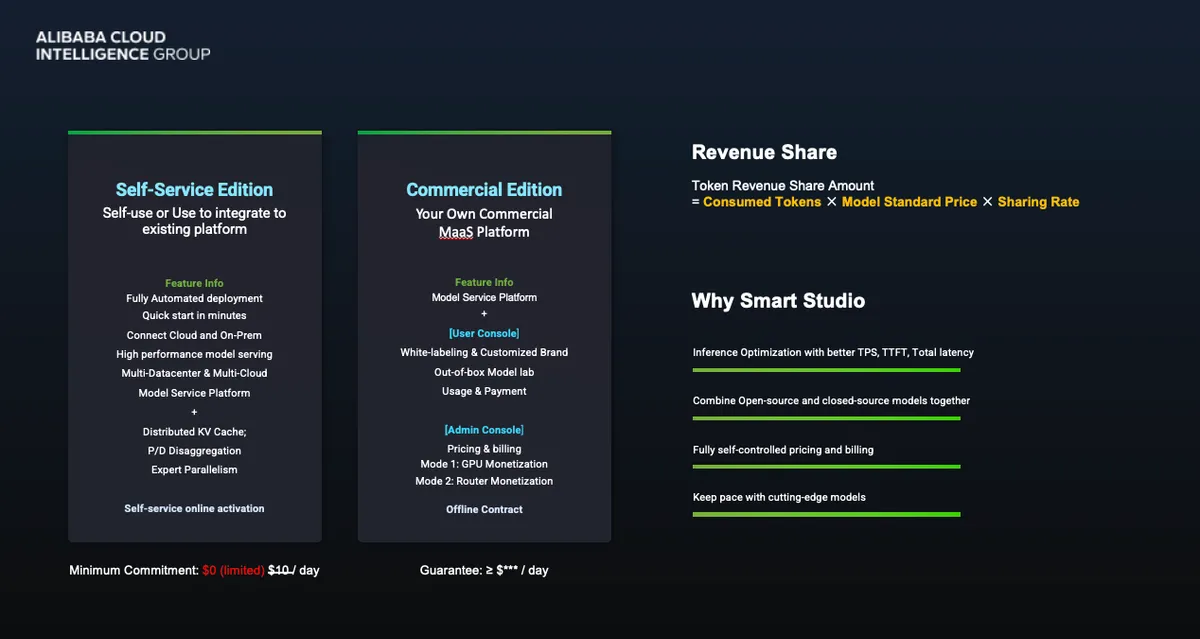Click the Offline Contract label
The width and height of the screenshot is (1200, 639).
[x=484, y=509]
